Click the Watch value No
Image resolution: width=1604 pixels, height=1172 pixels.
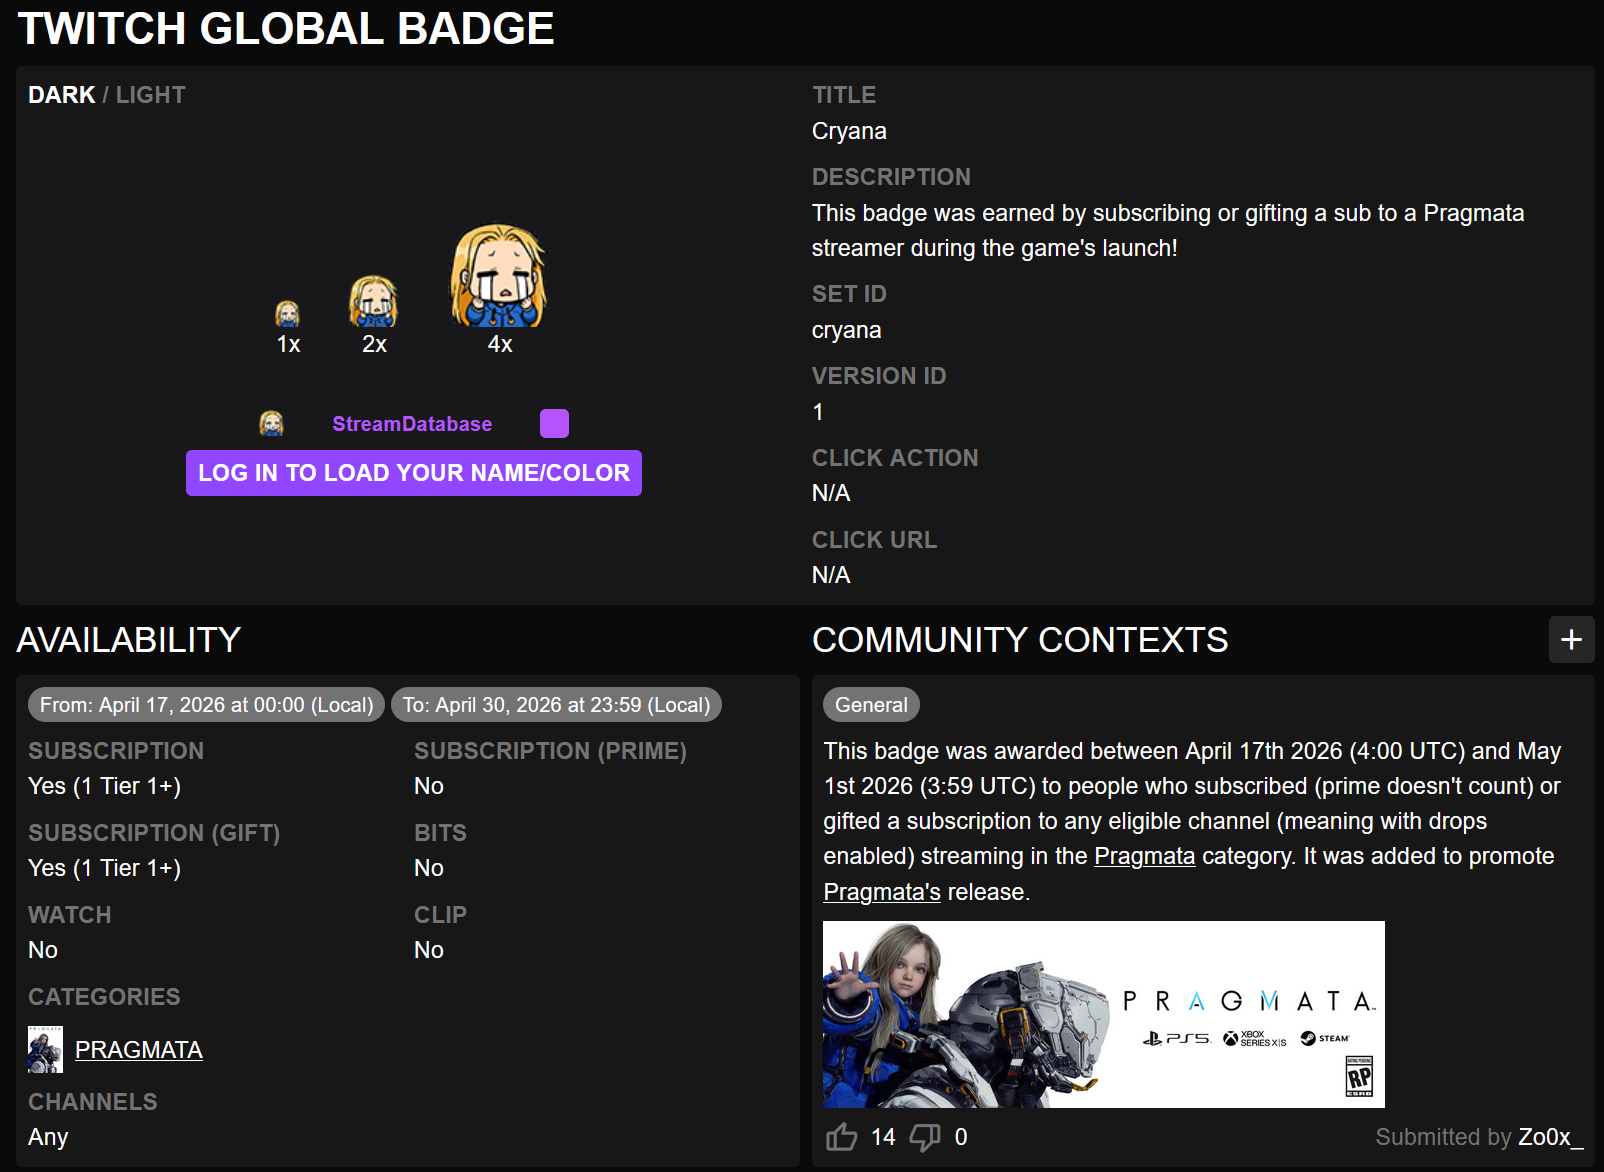pos(43,950)
